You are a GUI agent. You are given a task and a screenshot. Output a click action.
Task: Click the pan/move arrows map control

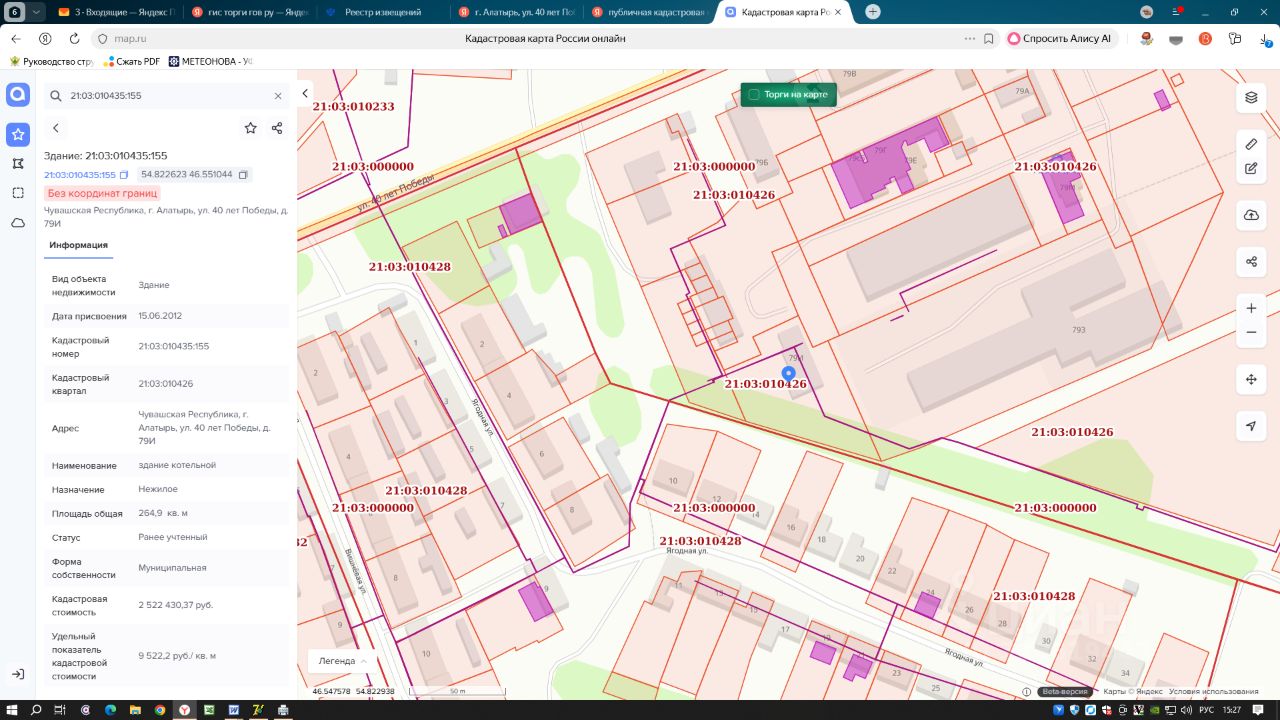1251,379
